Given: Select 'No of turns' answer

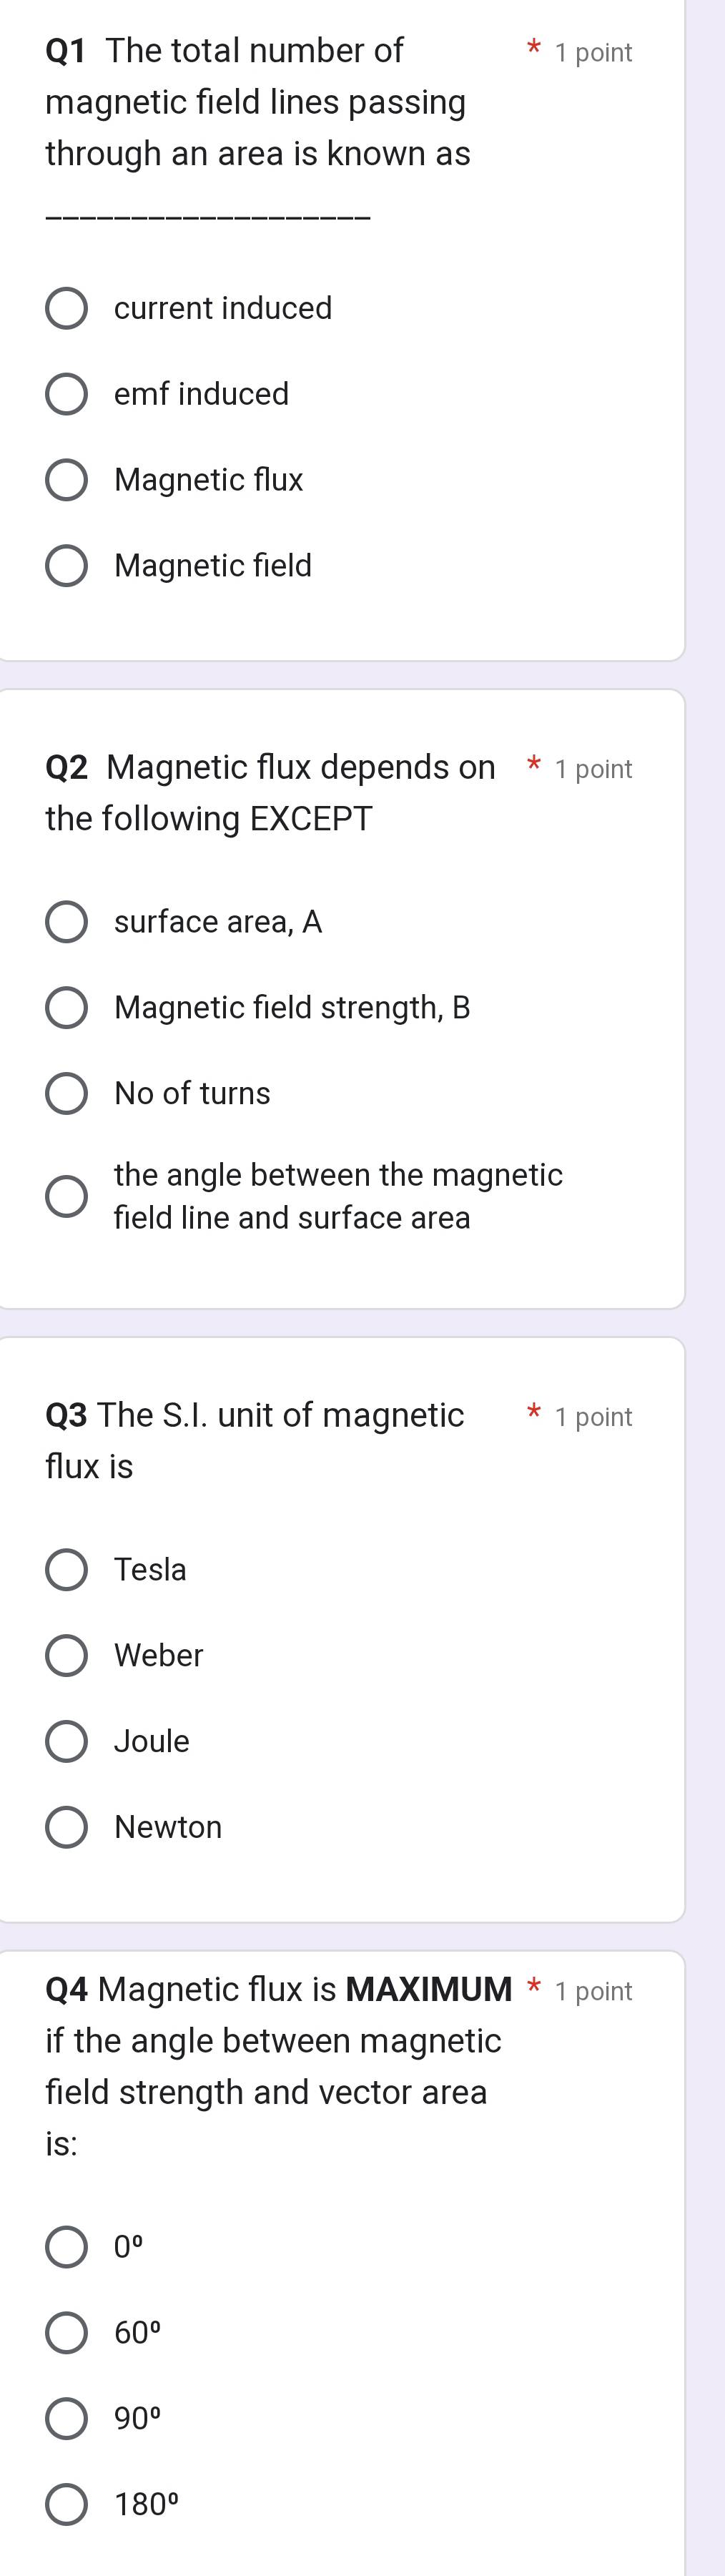Looking at the screenshot, I should pos(66,1094).
